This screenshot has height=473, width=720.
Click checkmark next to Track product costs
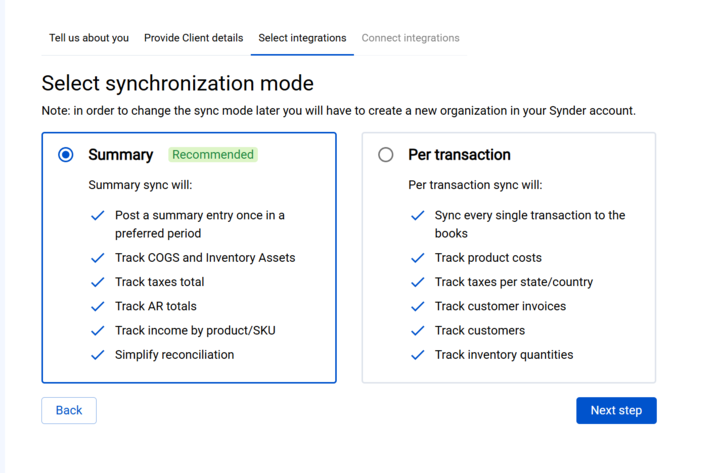(418, 258)
